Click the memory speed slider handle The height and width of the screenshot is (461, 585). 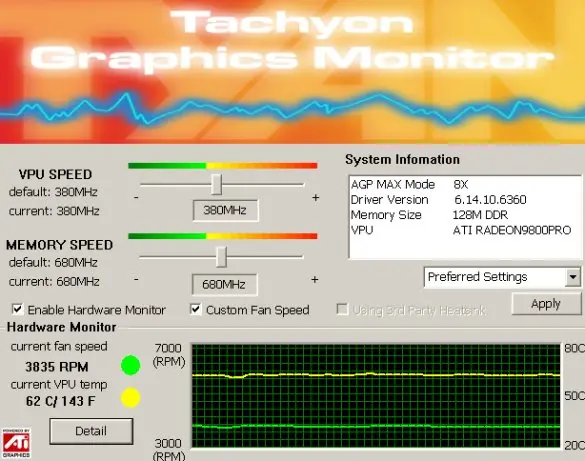221,257
